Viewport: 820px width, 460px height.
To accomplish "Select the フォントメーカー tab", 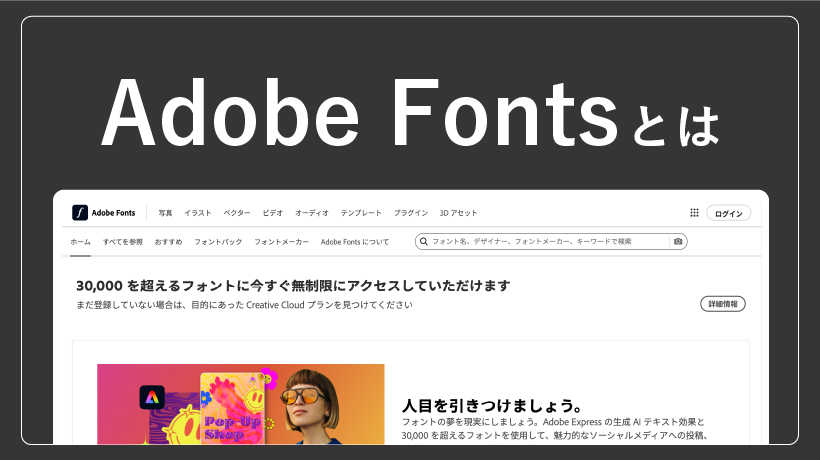I will coord(281,242).
